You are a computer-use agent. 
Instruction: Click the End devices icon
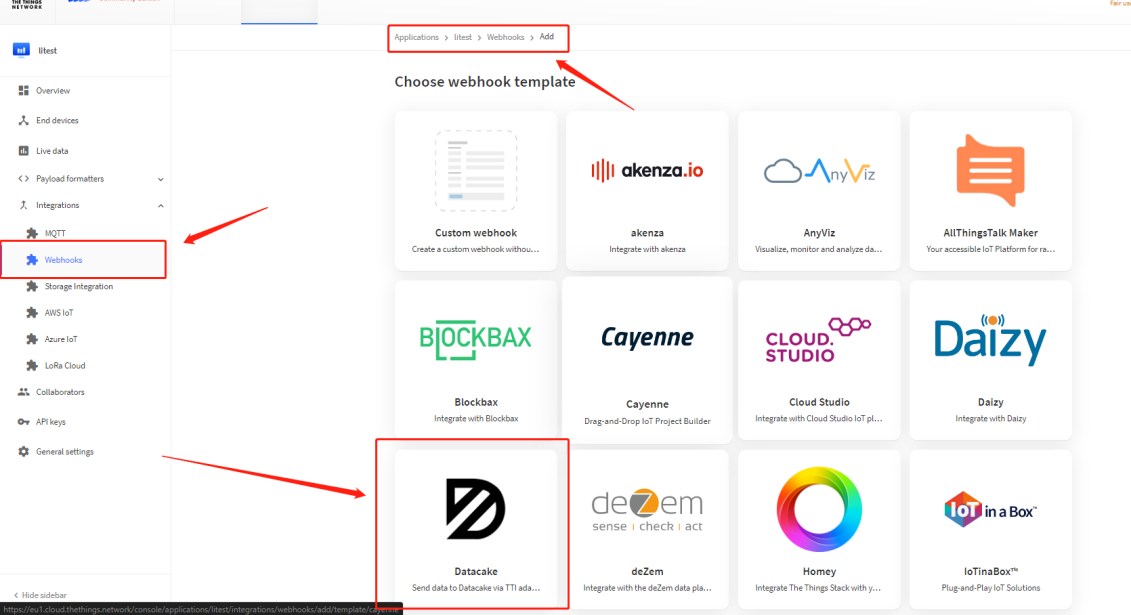[24, 120]
